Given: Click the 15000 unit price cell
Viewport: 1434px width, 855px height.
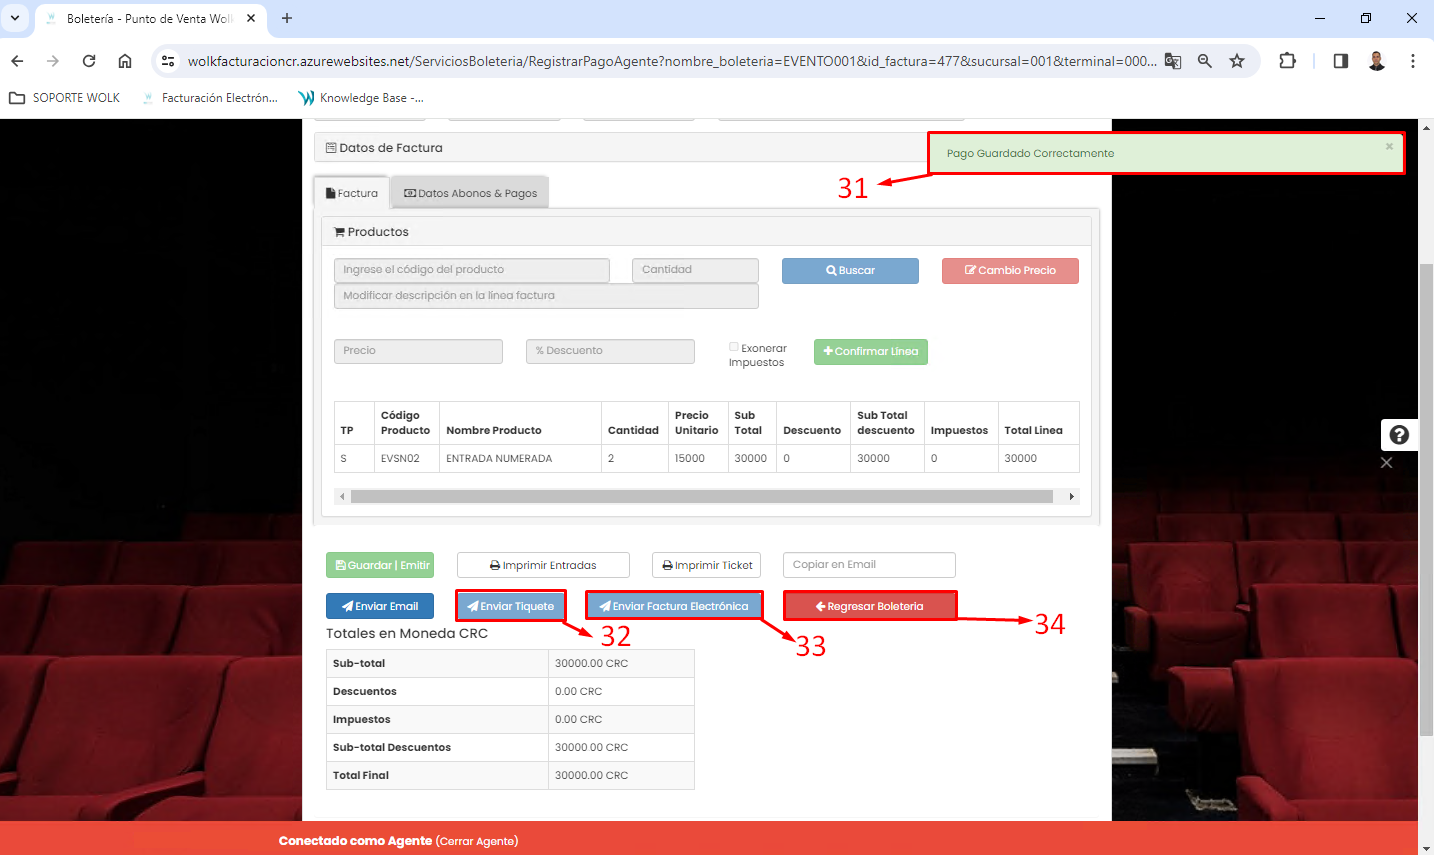Looking at the screenshot, I should [698, 458].
